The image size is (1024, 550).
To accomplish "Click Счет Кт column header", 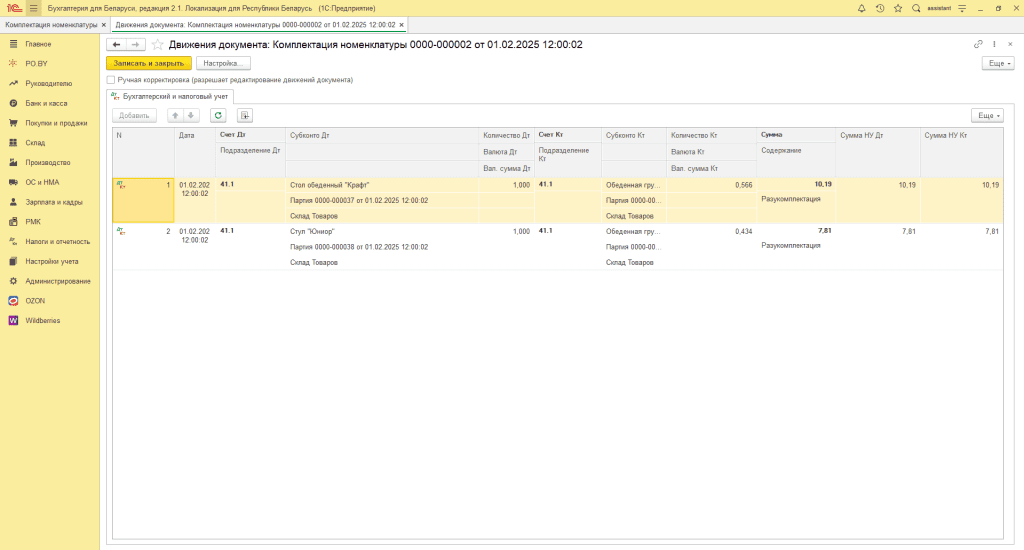I will tap(568, 135).
